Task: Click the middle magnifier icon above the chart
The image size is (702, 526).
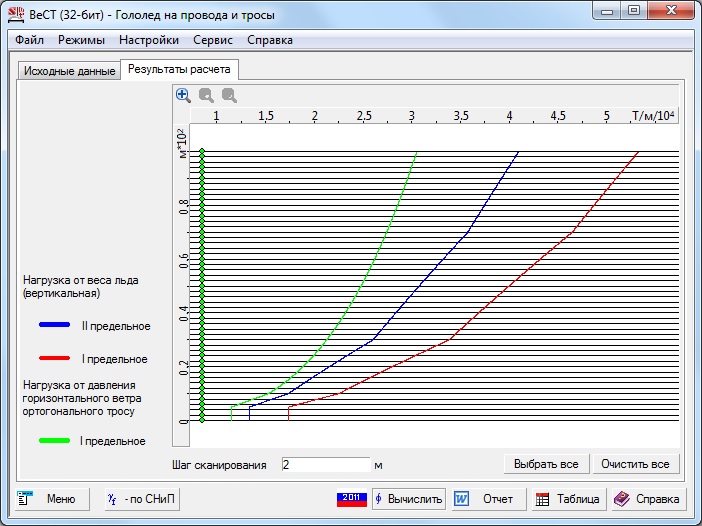Action: (x=206, y=95)
